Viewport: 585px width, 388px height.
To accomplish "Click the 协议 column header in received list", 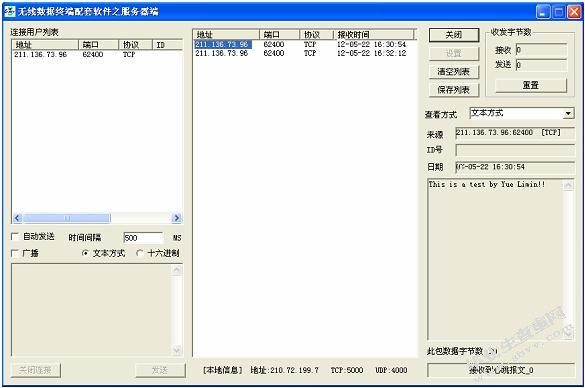I will [x=316, y=35].
